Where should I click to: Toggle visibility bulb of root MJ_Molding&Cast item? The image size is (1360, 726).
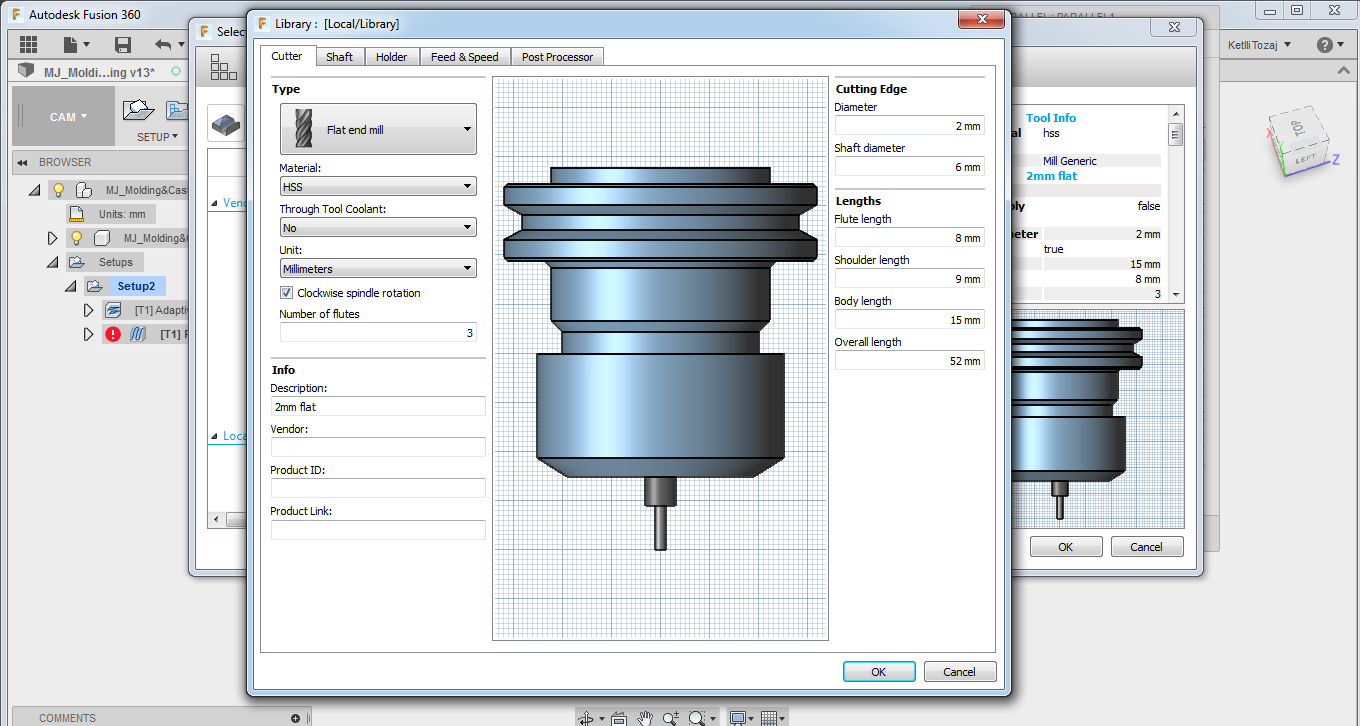click(59, 190)
